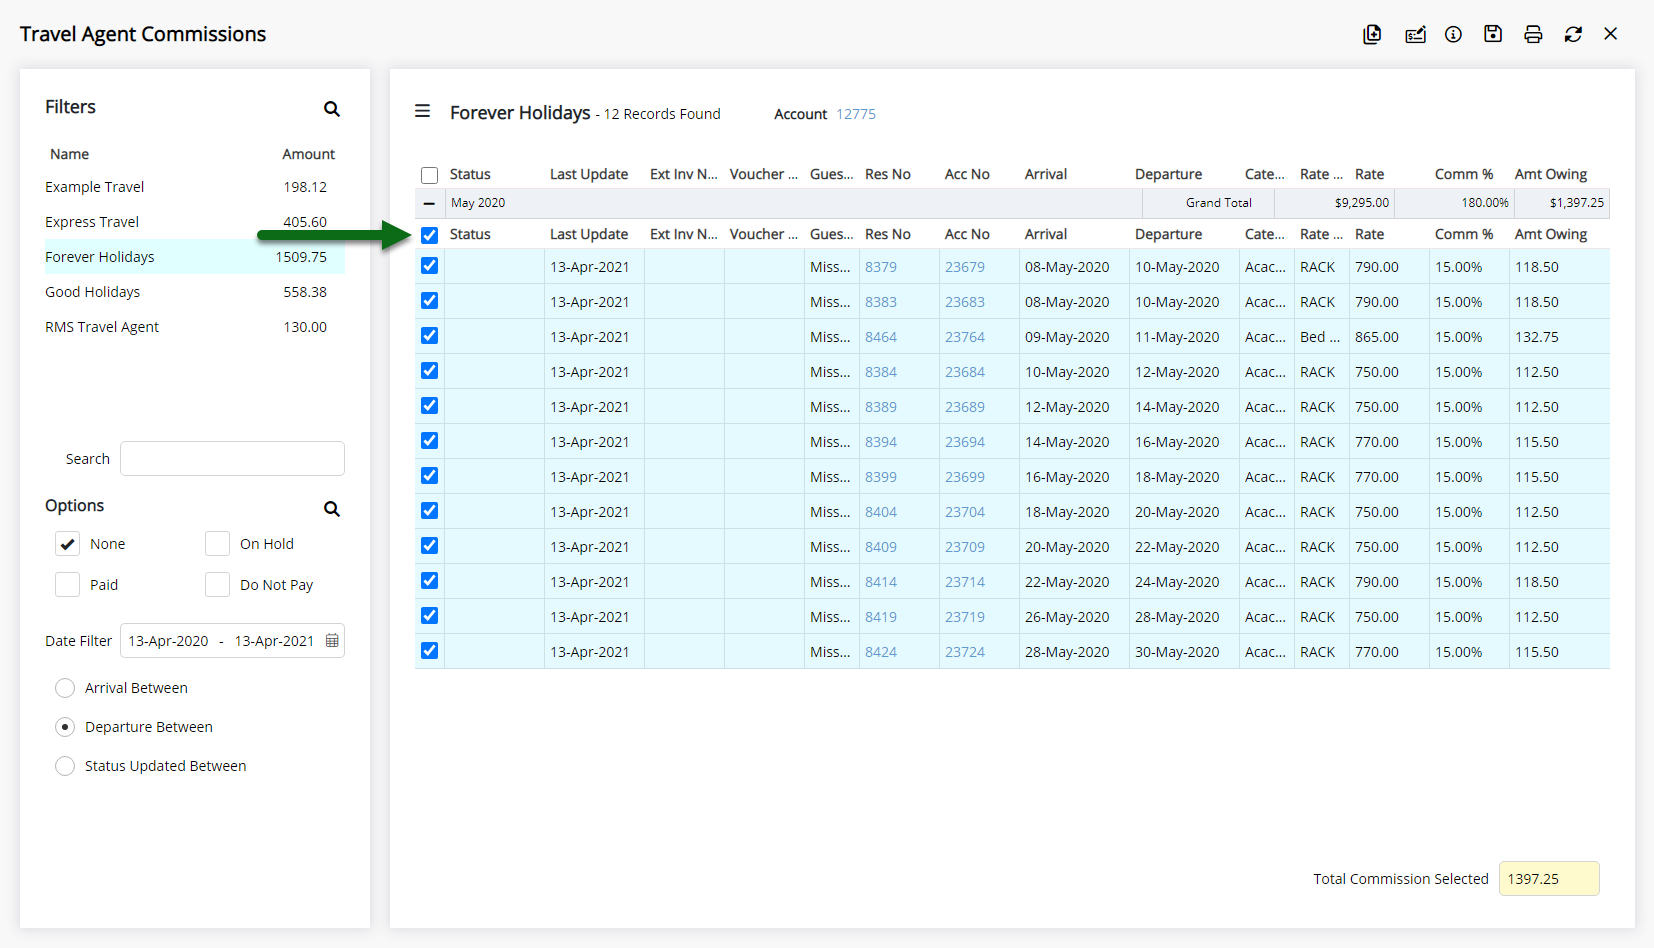
Task: Select RMS Travel Agent in the filters list
Action: click(195, 327)
